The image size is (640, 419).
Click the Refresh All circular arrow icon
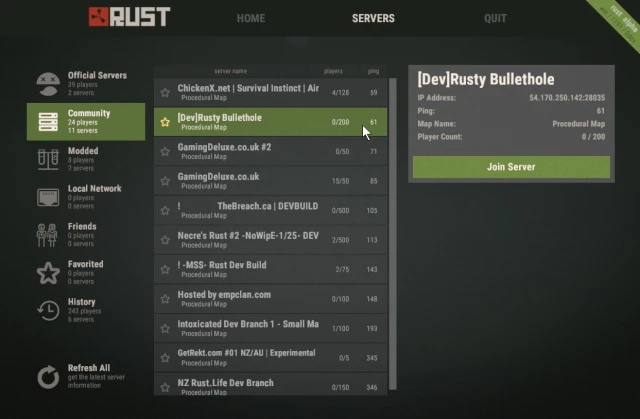click(48, 377)
